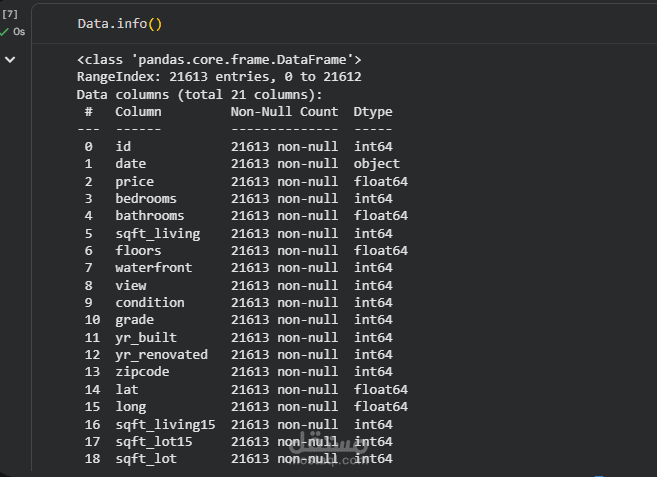The height and width of the screenshot is (477, 657).
Task: Click the 'Column' header in output
Action: tap(138, 112)
